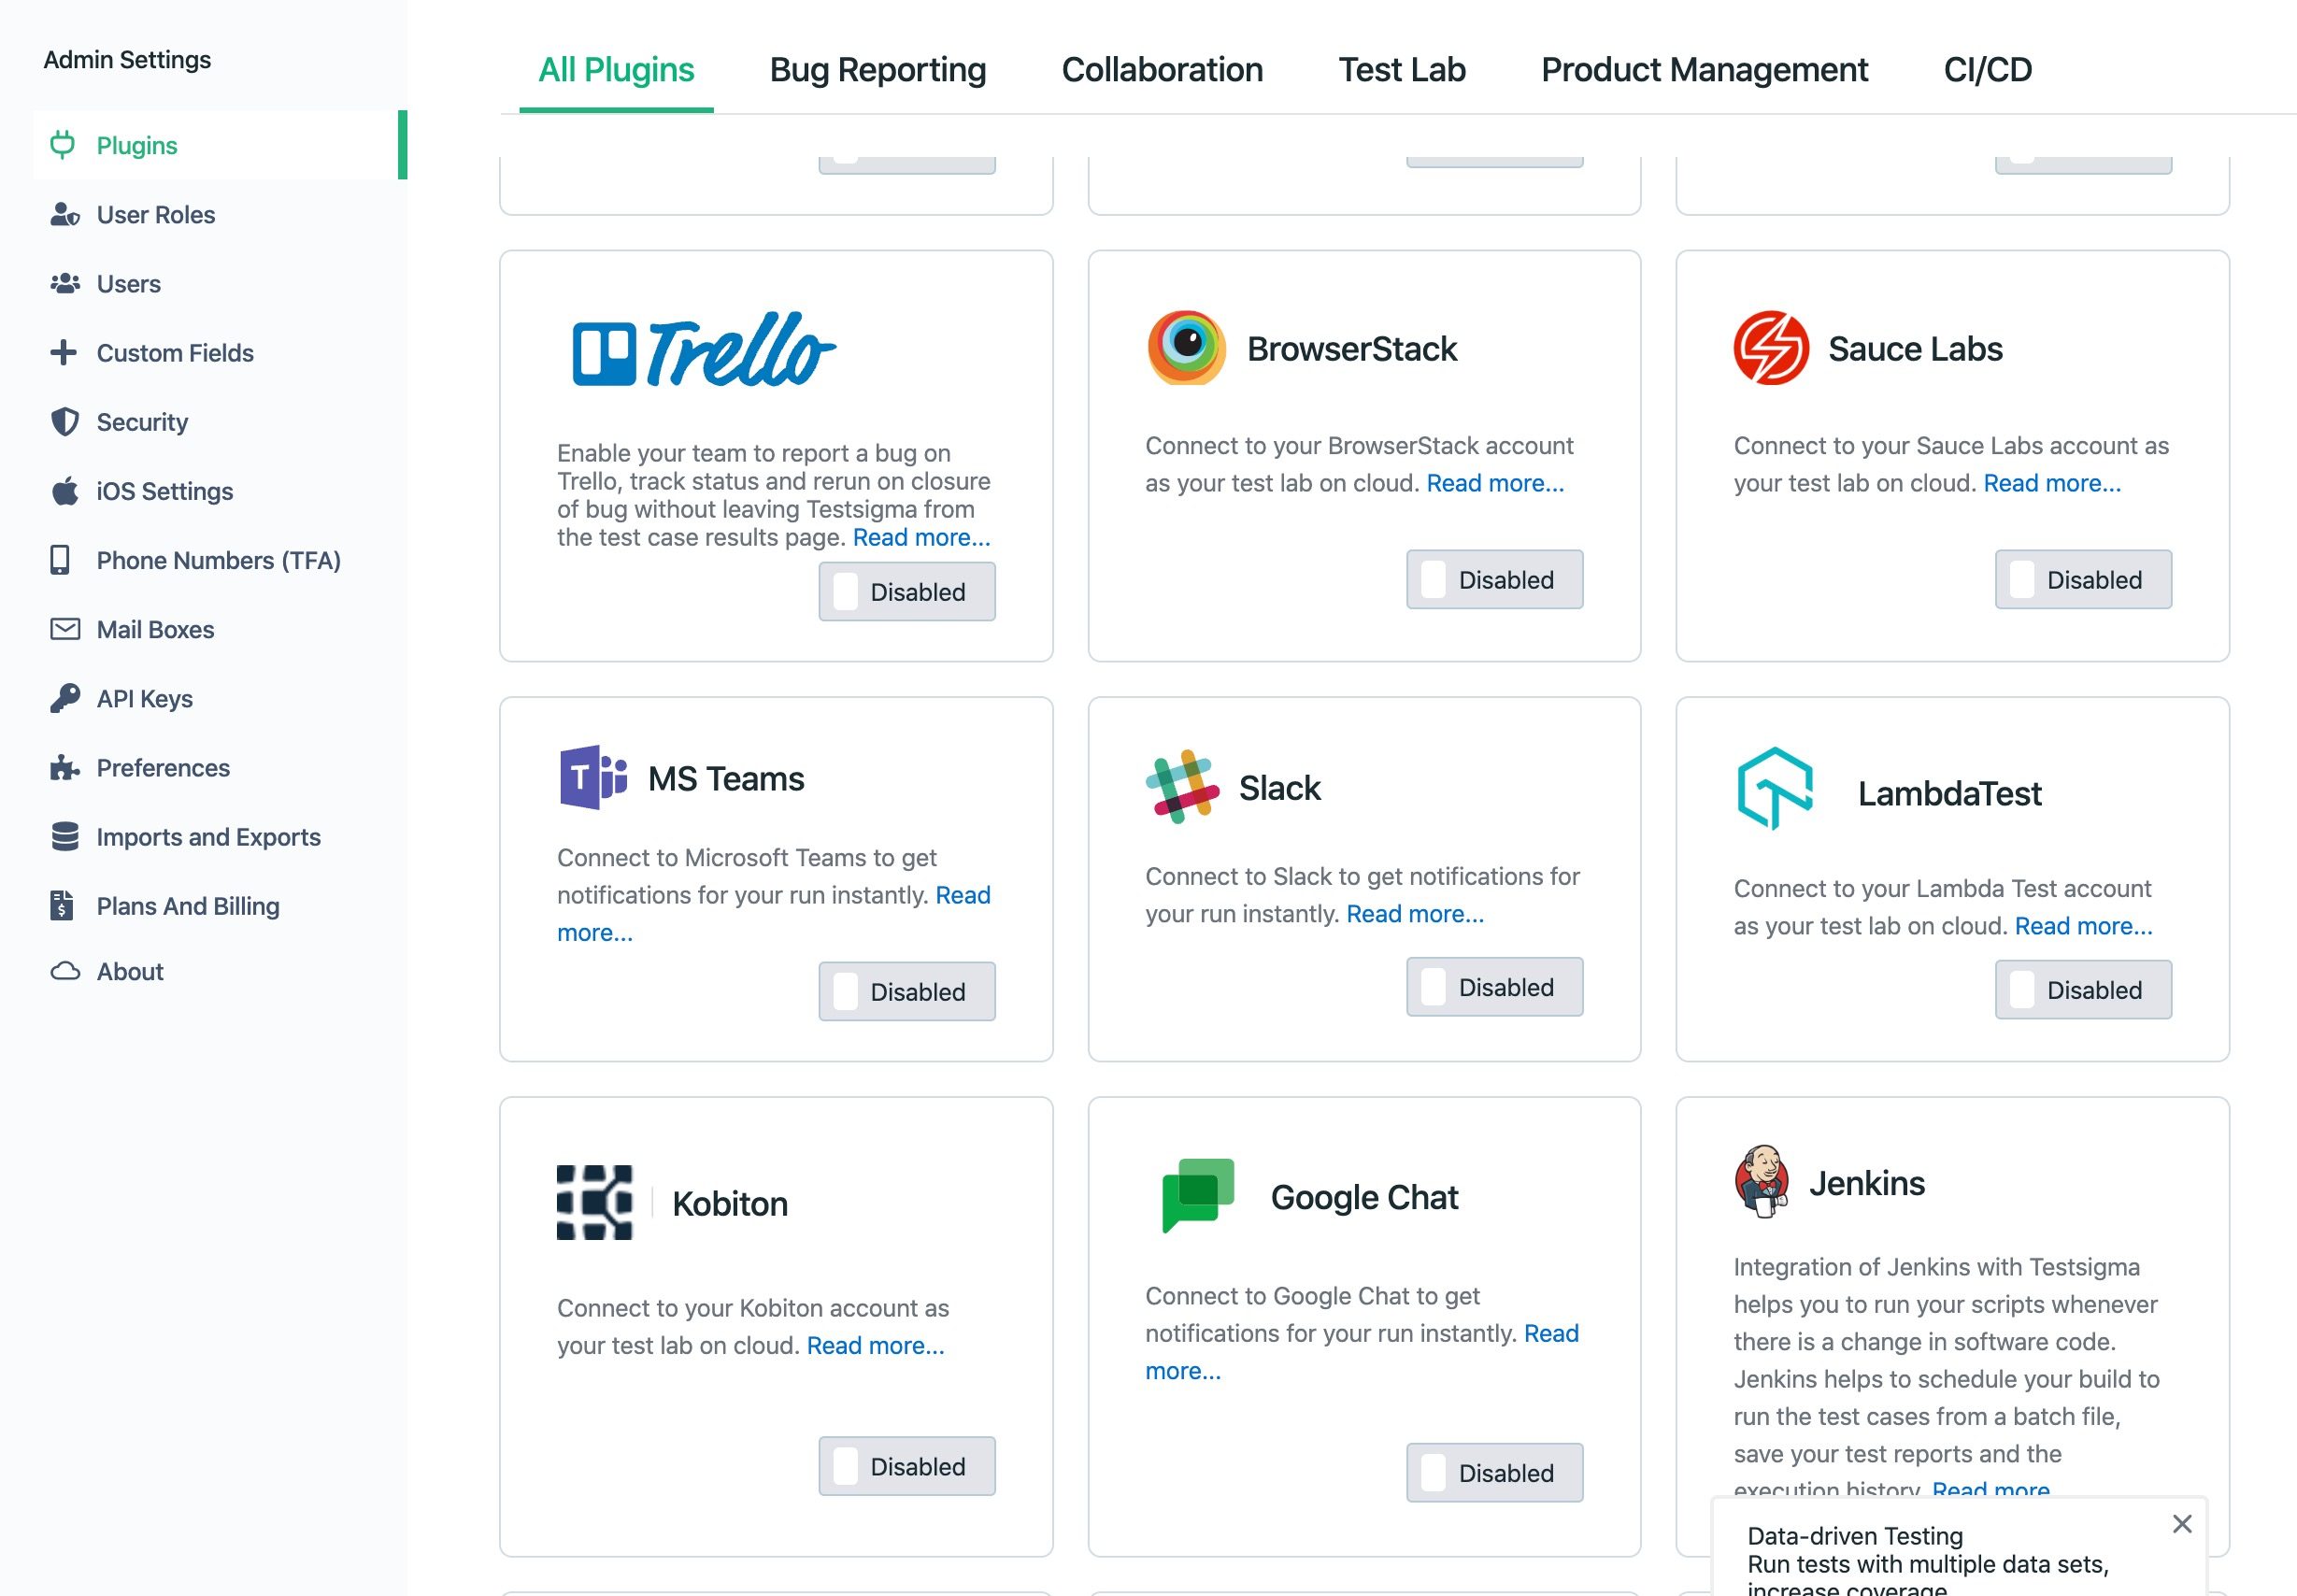Image resolution: width=2297 pixels, height=1596 pixels.
Task: Switch to the Bug Reporting tab
Action: pyautogui.click(x=878, y=70)
